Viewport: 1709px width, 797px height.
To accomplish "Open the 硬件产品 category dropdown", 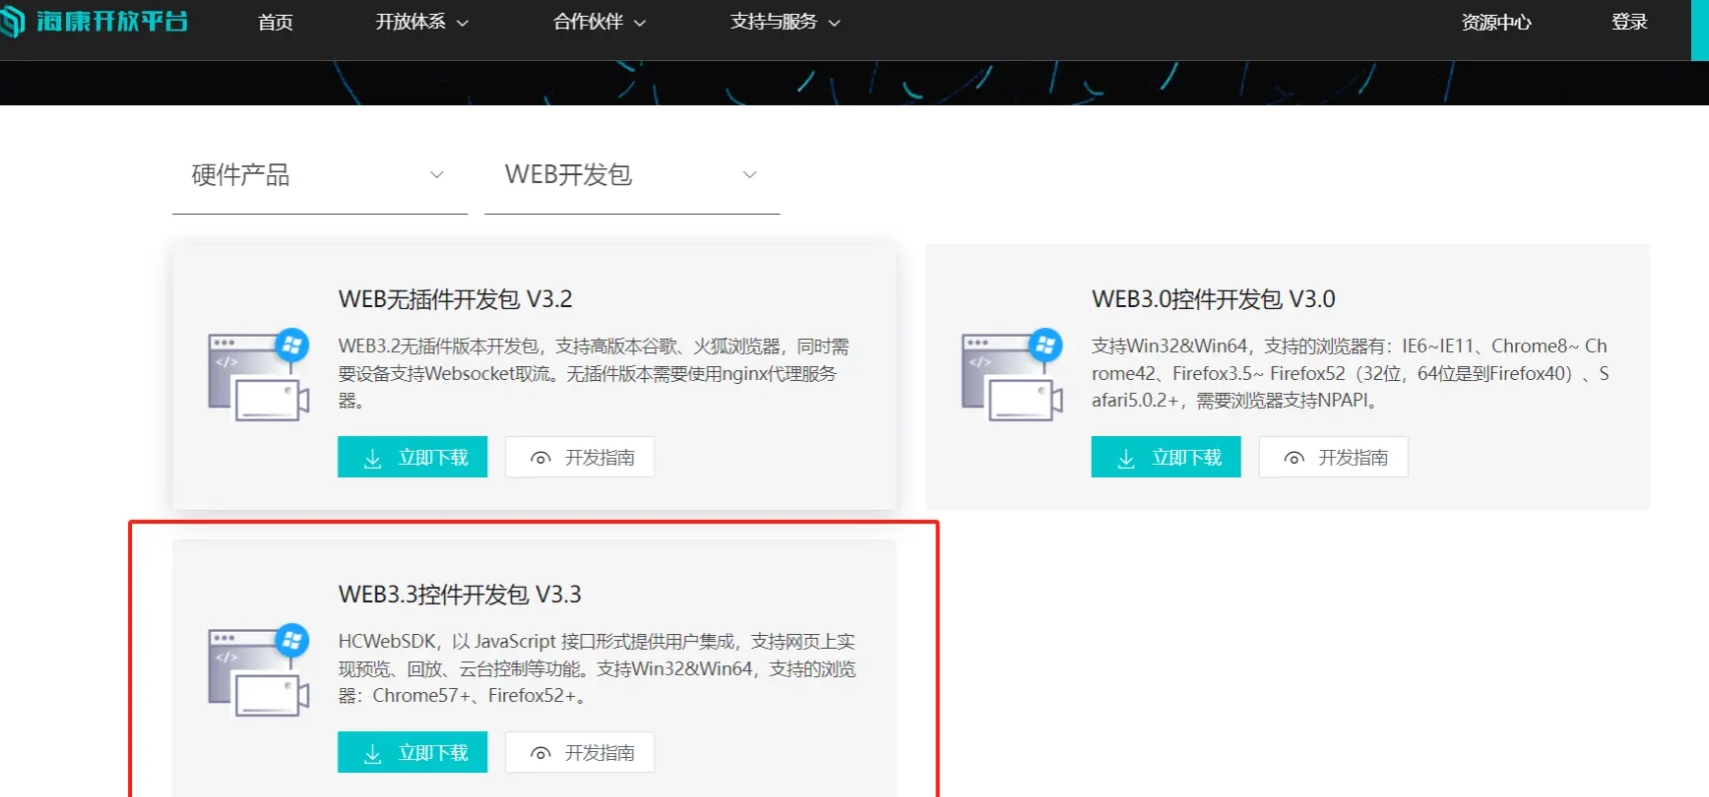I will pyautogui.click(x=320, y=176).
